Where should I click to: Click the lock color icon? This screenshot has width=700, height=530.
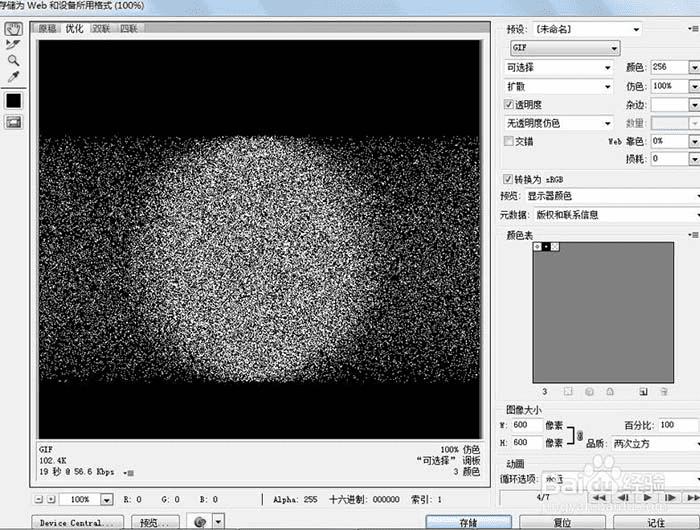coord(610,392)
